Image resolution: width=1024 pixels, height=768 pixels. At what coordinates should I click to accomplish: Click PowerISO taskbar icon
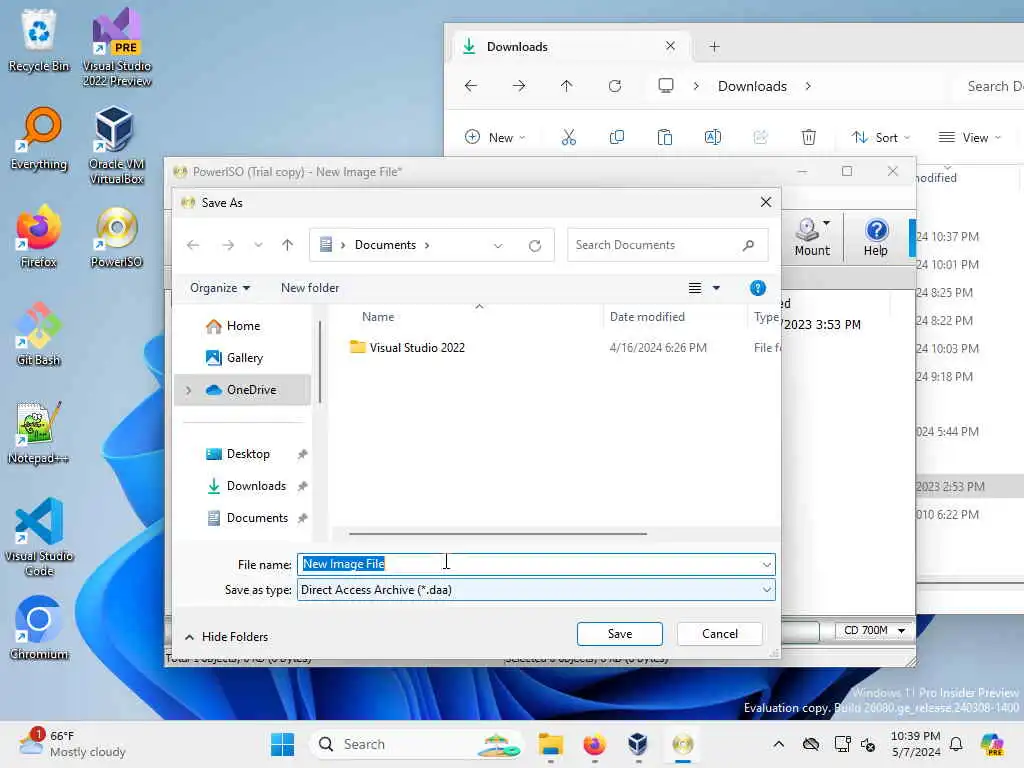682,744
